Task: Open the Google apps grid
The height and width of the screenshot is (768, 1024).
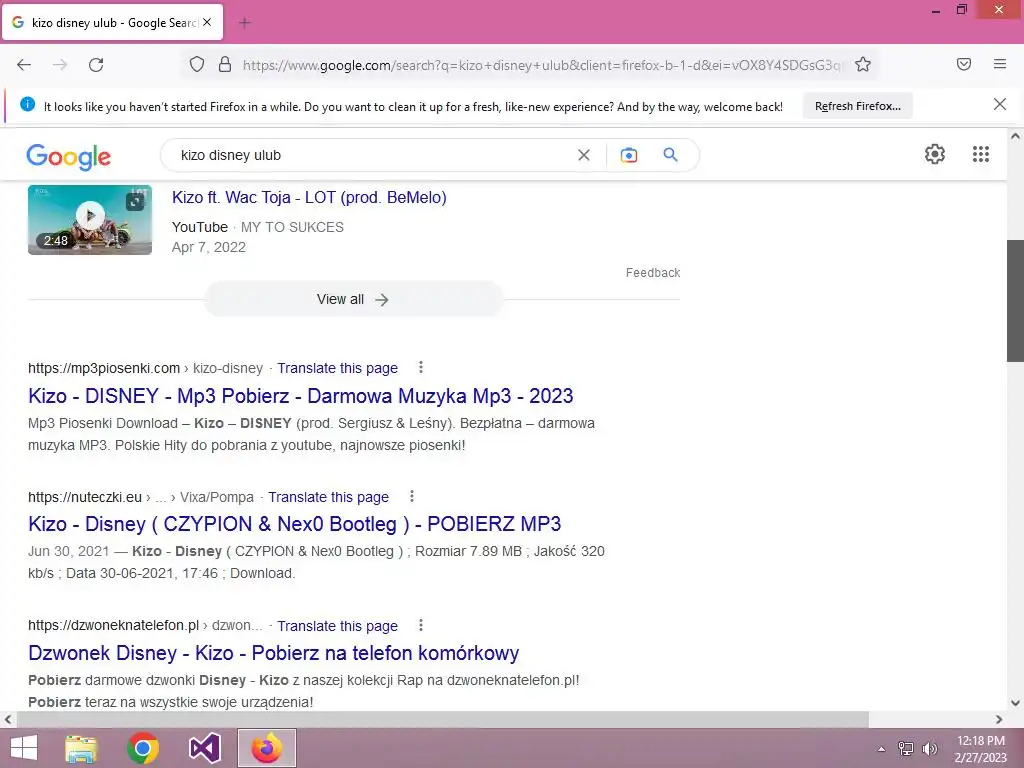Action: [x=981, y=154]
